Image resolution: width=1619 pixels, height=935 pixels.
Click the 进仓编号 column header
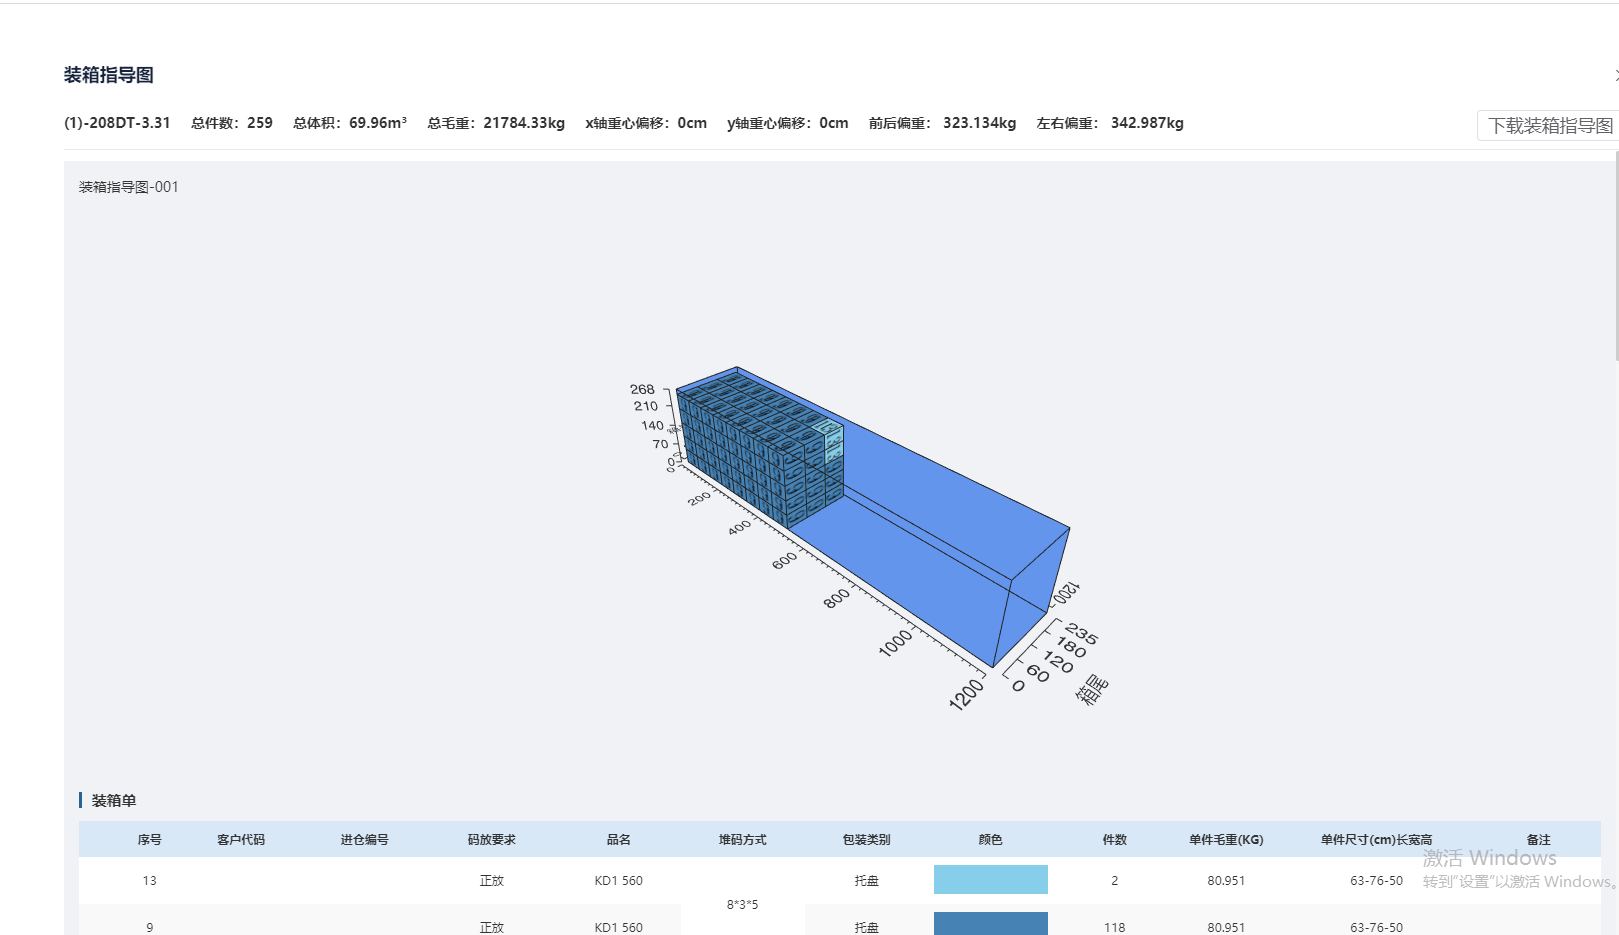tap(364, 840)
